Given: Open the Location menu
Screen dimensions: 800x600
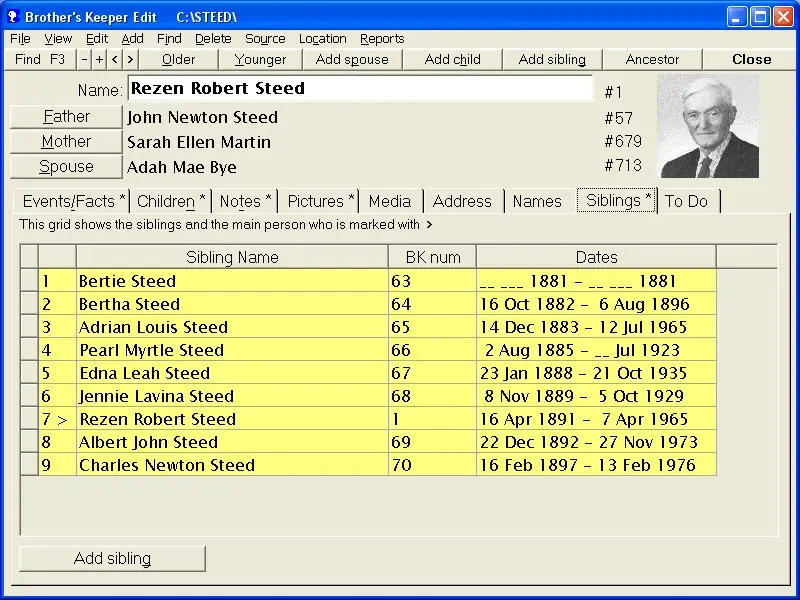Looking at the screenshot, I should coord(322,39).
